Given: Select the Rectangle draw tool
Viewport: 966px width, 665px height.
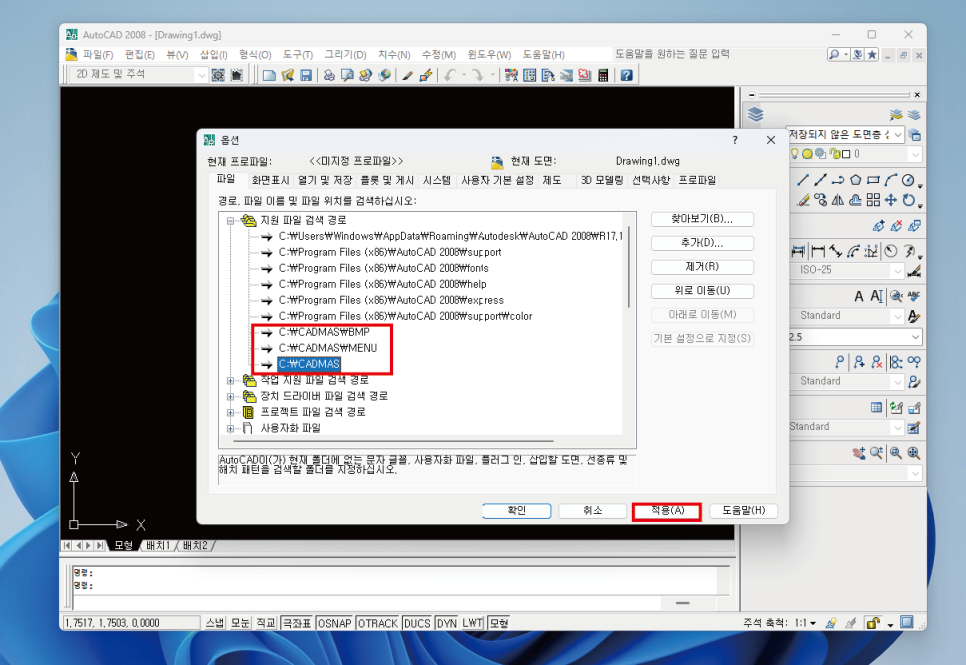Looking at the screenshot, I should (873, 180).
